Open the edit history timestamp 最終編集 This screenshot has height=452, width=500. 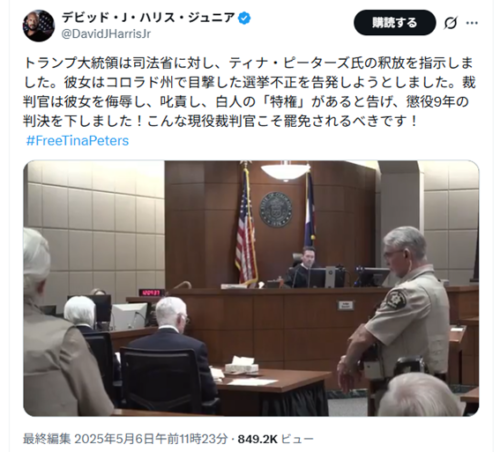click(125, 439)
